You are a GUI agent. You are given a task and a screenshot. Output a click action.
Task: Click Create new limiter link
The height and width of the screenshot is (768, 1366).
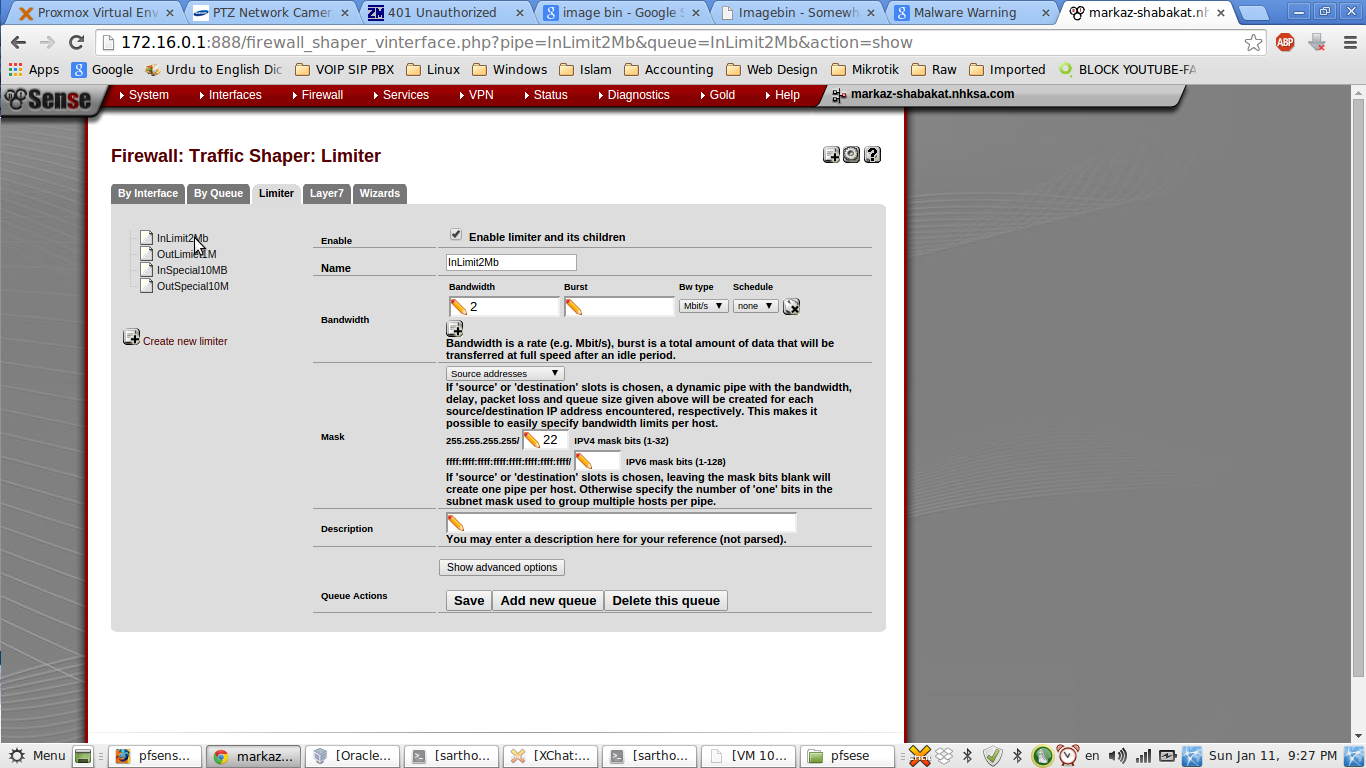[185, 341]
